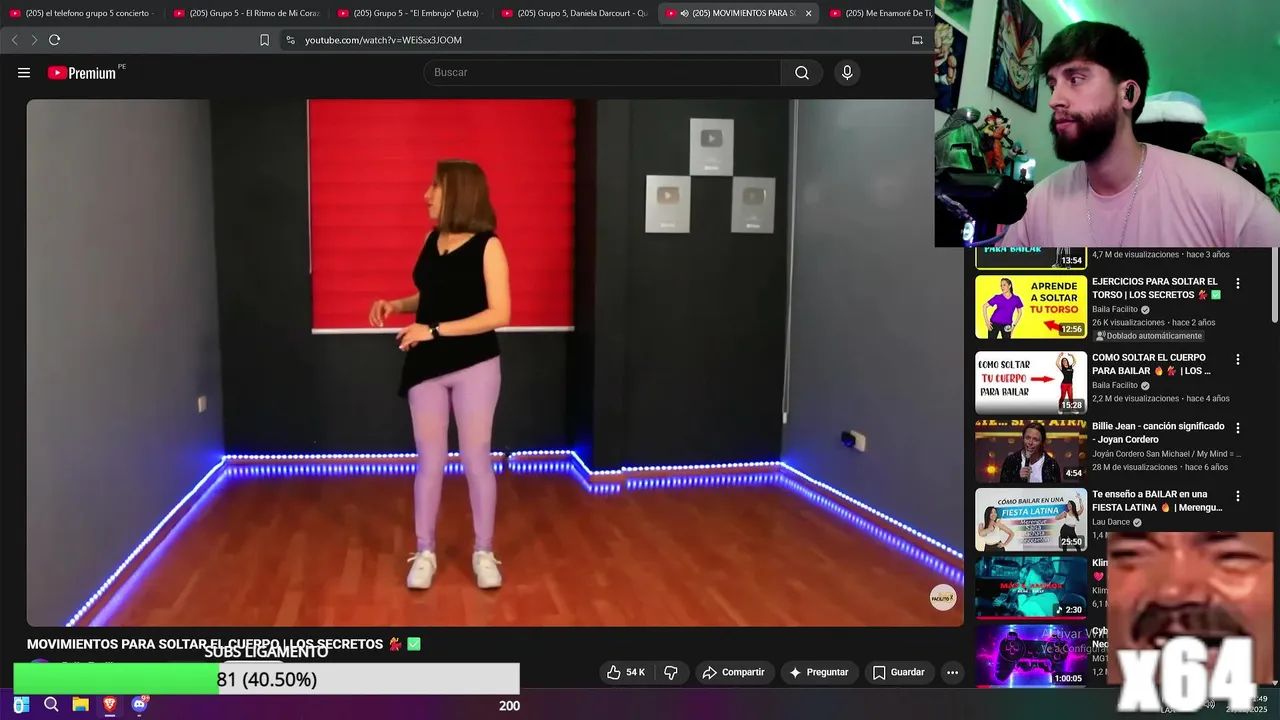
Task: Open the YouTube hamburger guide menu
Action: point(24,72)
